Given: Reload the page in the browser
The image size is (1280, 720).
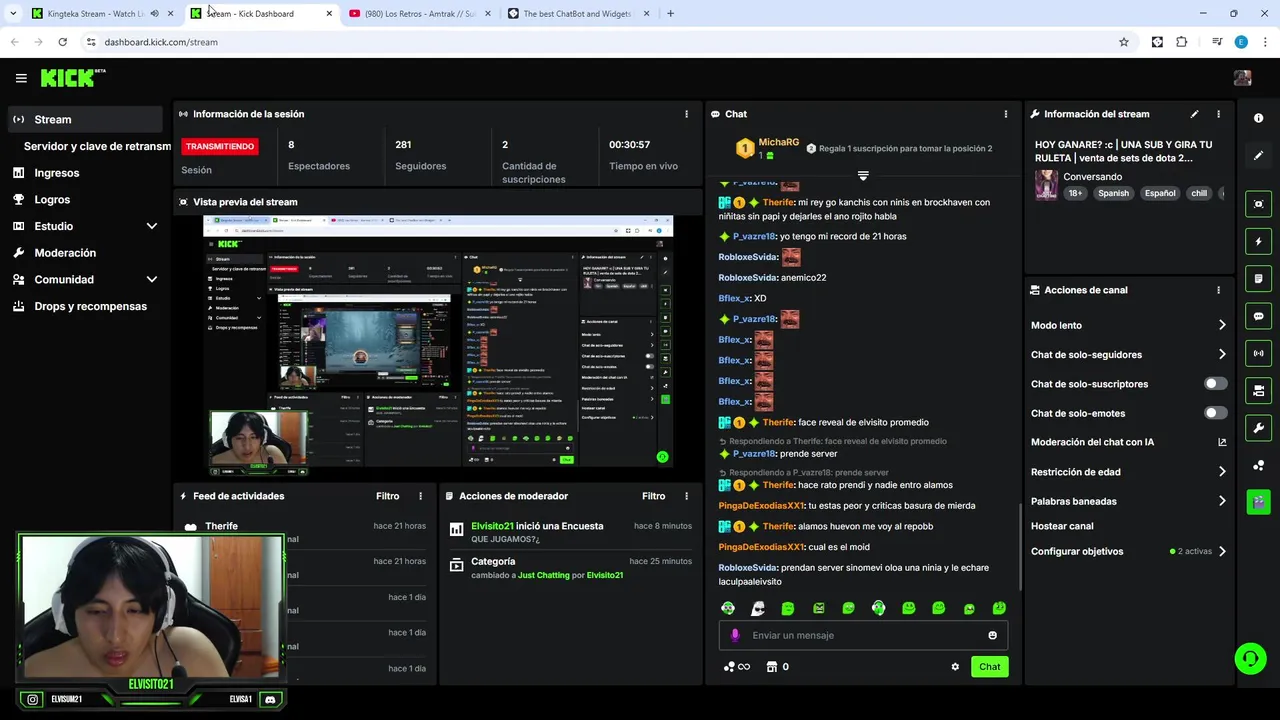Looking at the screenshot, I should pos(62,42).
